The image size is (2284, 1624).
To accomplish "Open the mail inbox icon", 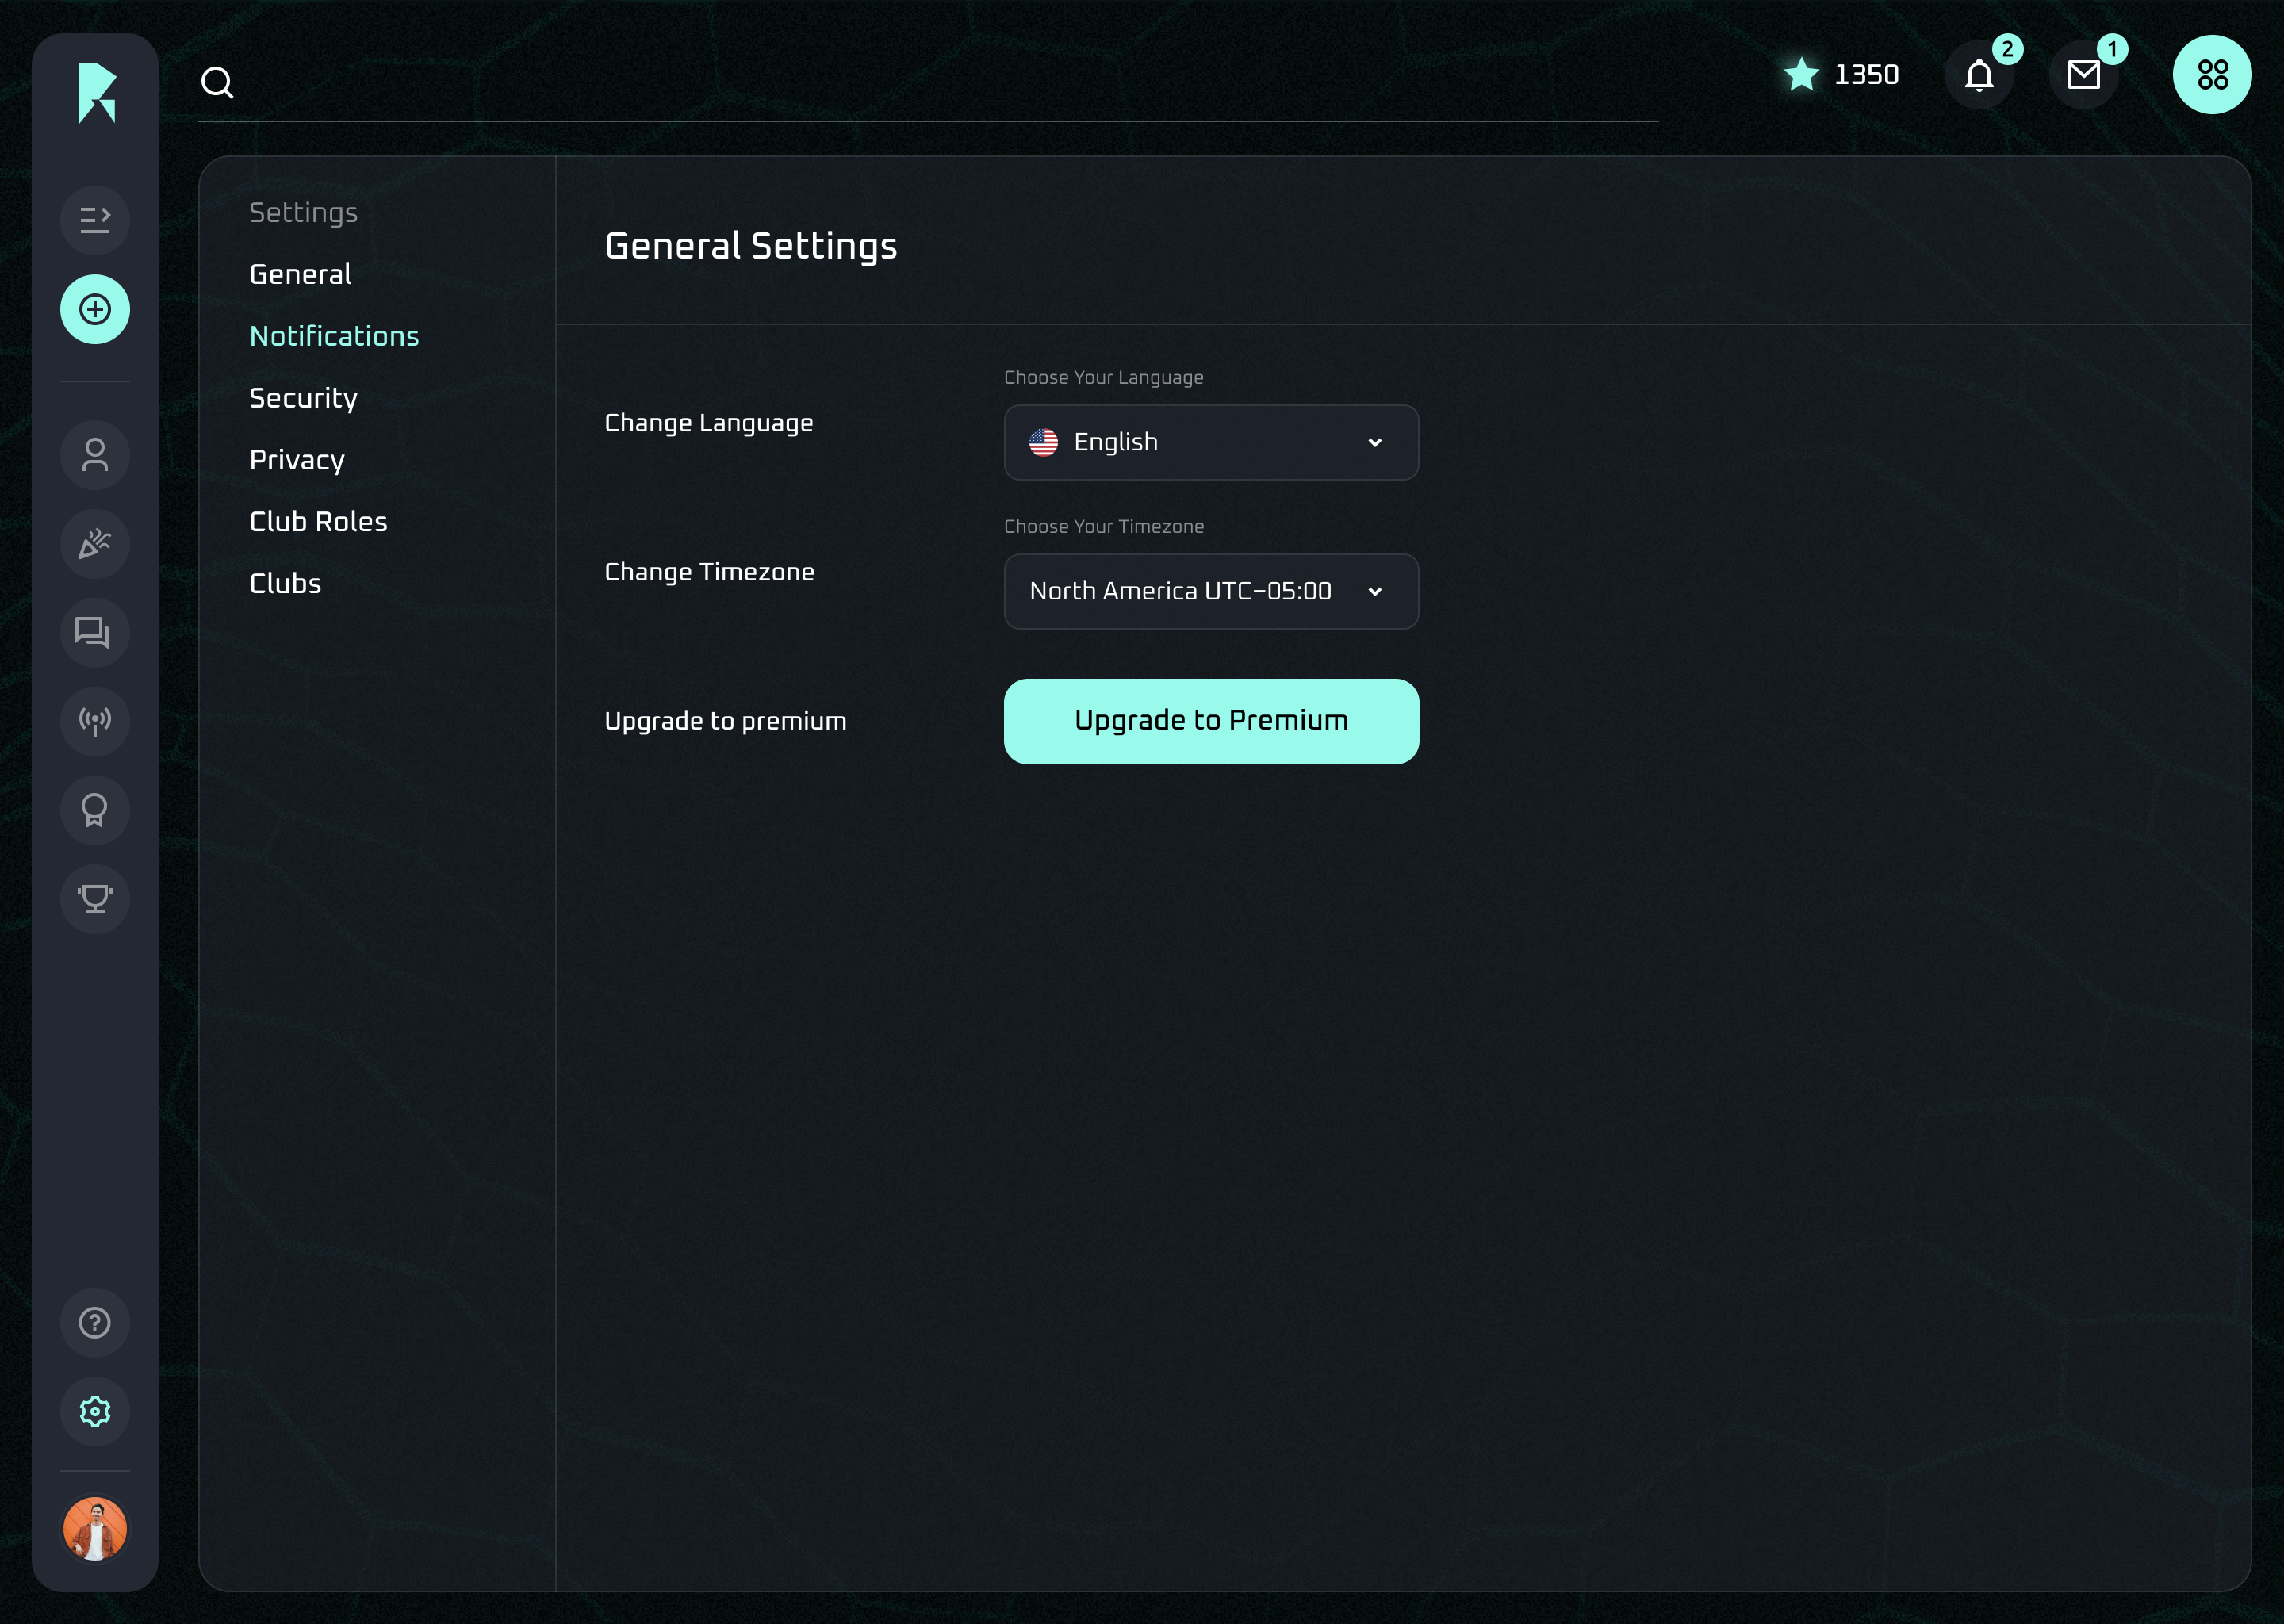I will pyautogui.click(x=2083, y=75).
